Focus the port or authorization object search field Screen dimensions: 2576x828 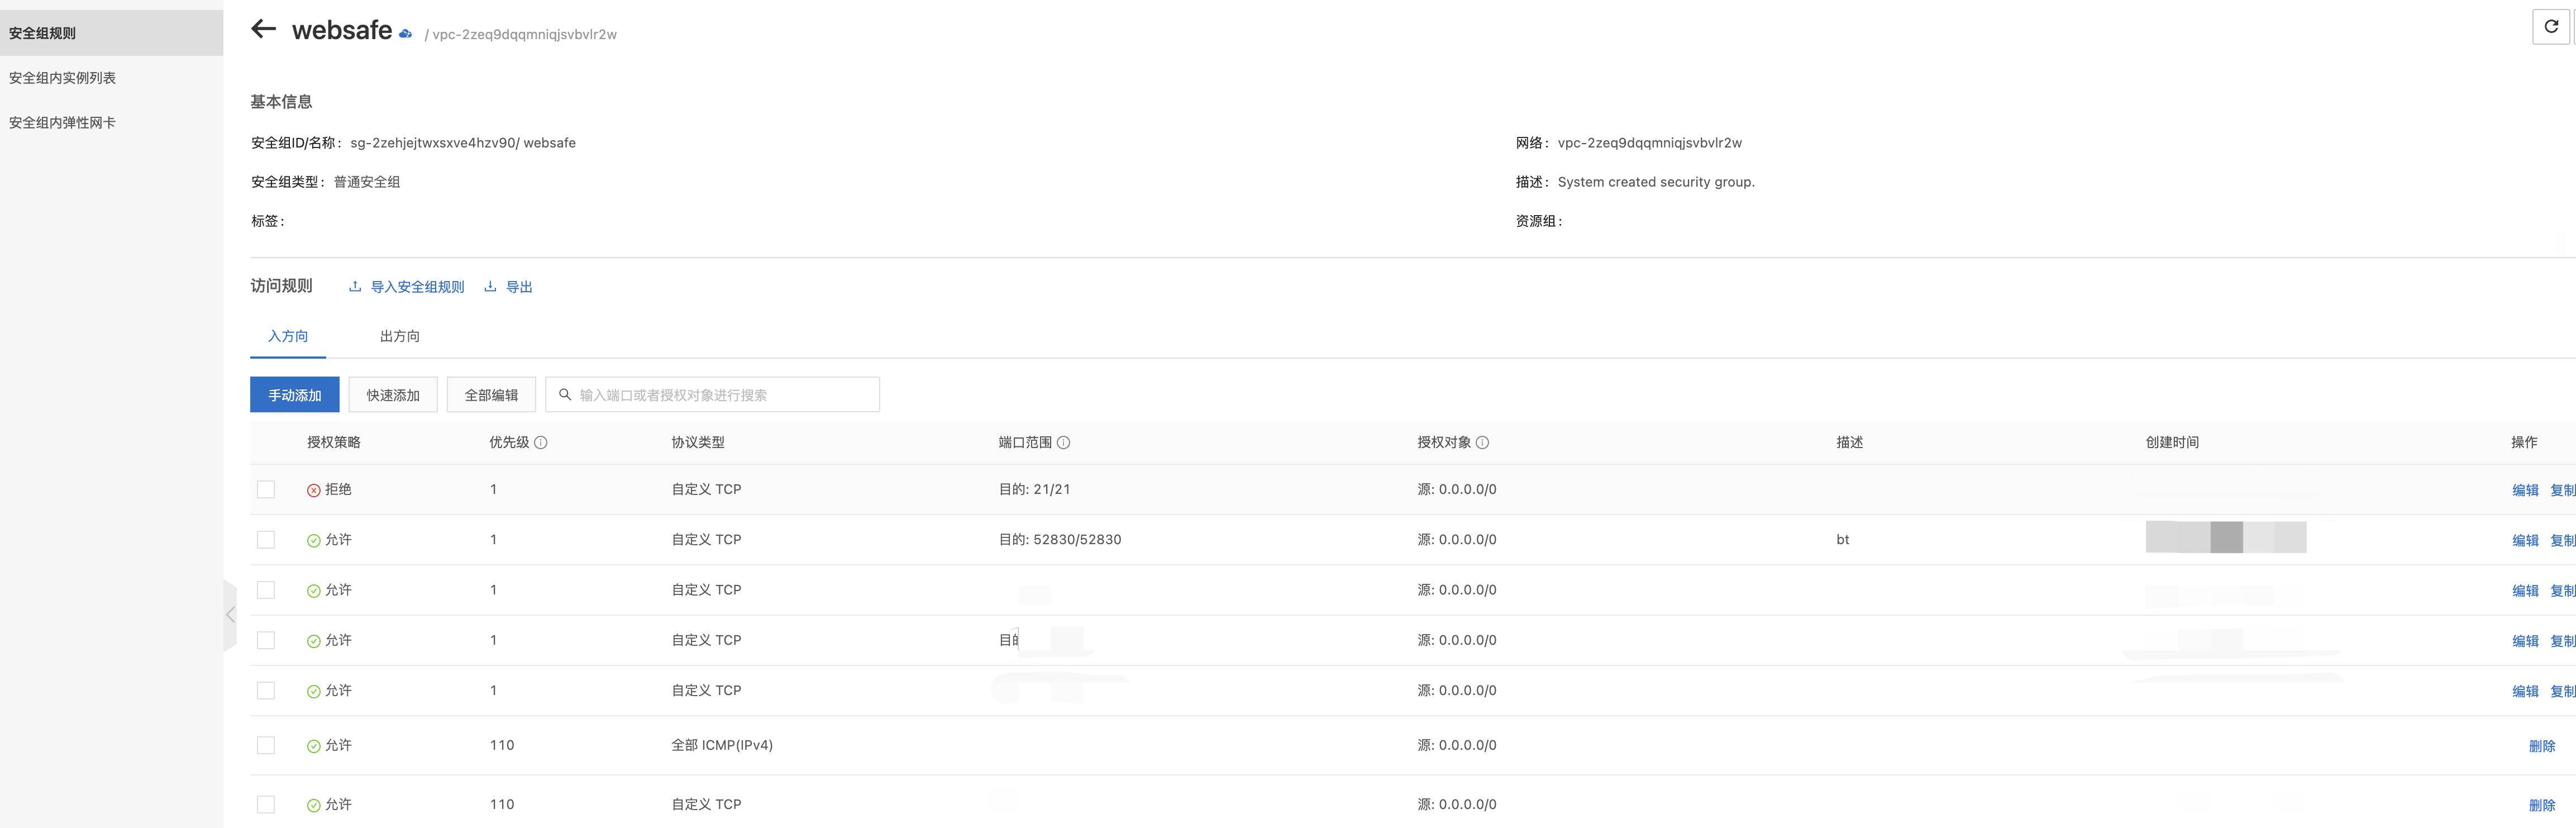[x=720, y=395]
